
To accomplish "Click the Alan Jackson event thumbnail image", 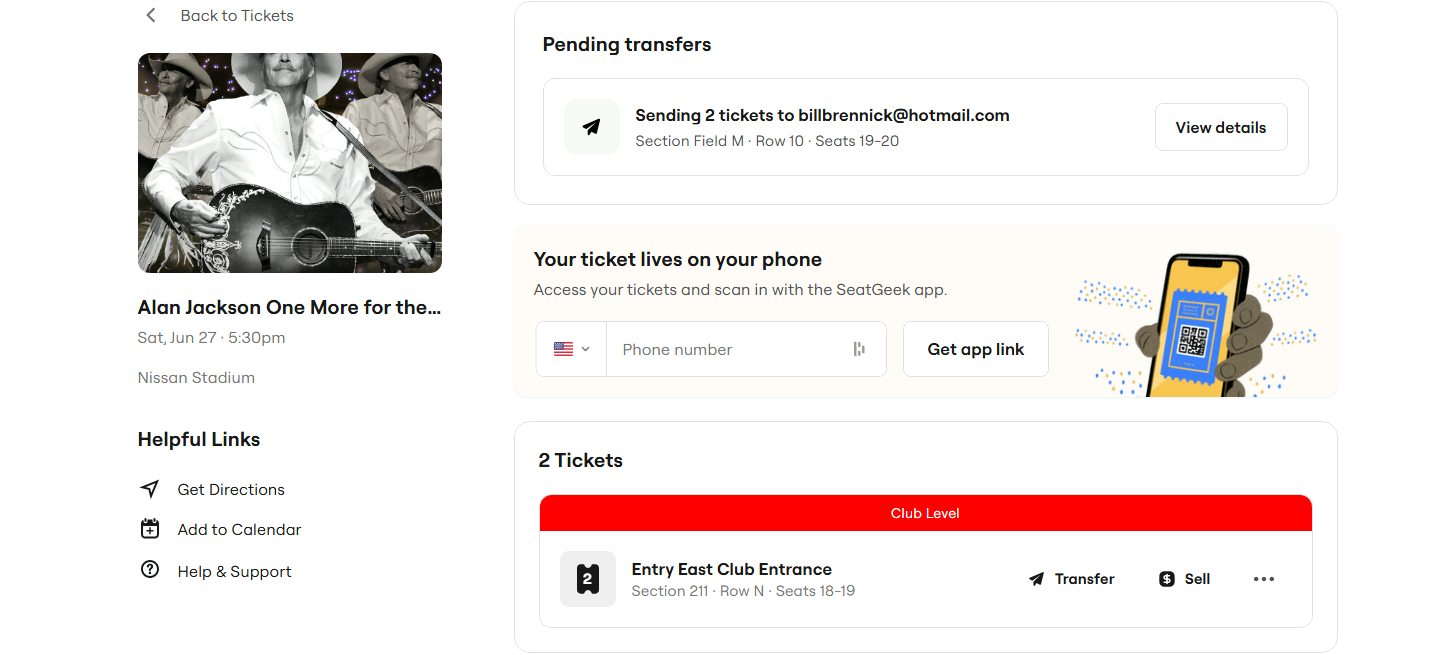I will [x=290, y=163].
